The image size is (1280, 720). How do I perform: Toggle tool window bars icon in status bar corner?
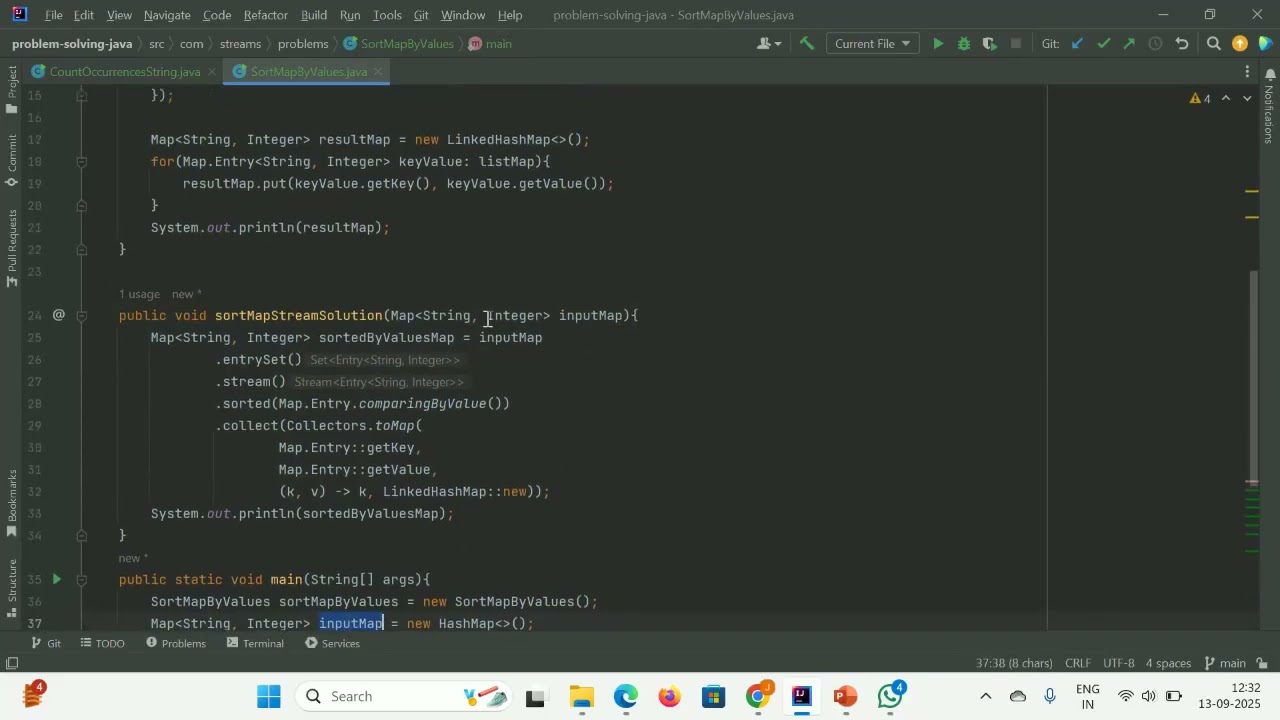(12, 663)
